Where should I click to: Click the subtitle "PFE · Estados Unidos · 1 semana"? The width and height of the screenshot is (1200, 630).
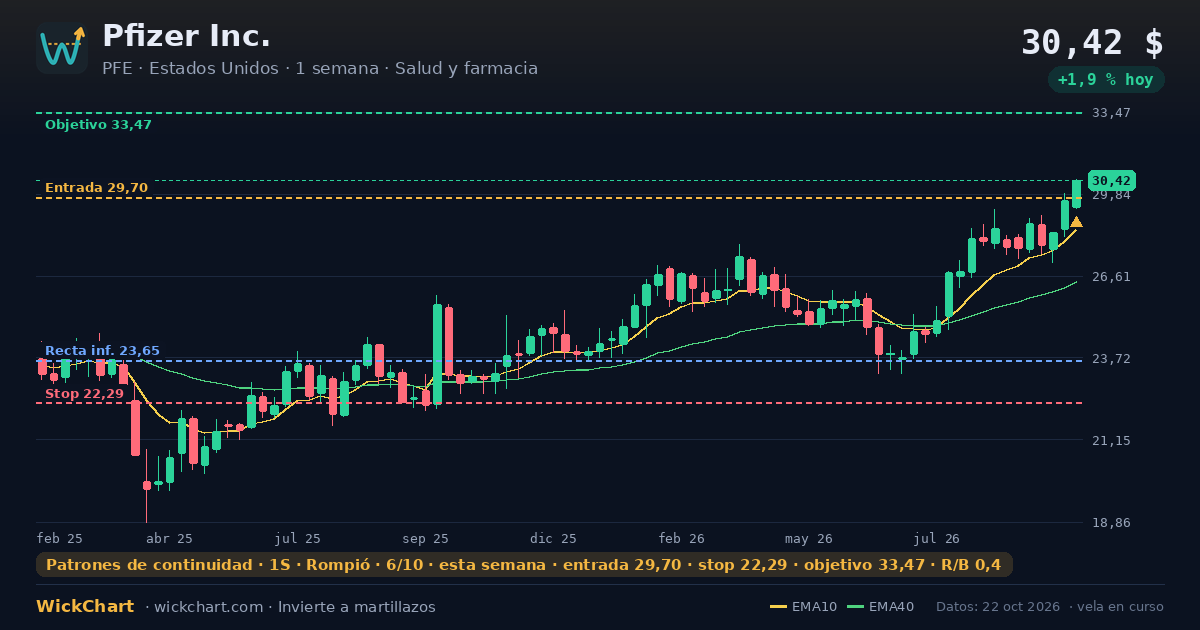click(242, 69)
